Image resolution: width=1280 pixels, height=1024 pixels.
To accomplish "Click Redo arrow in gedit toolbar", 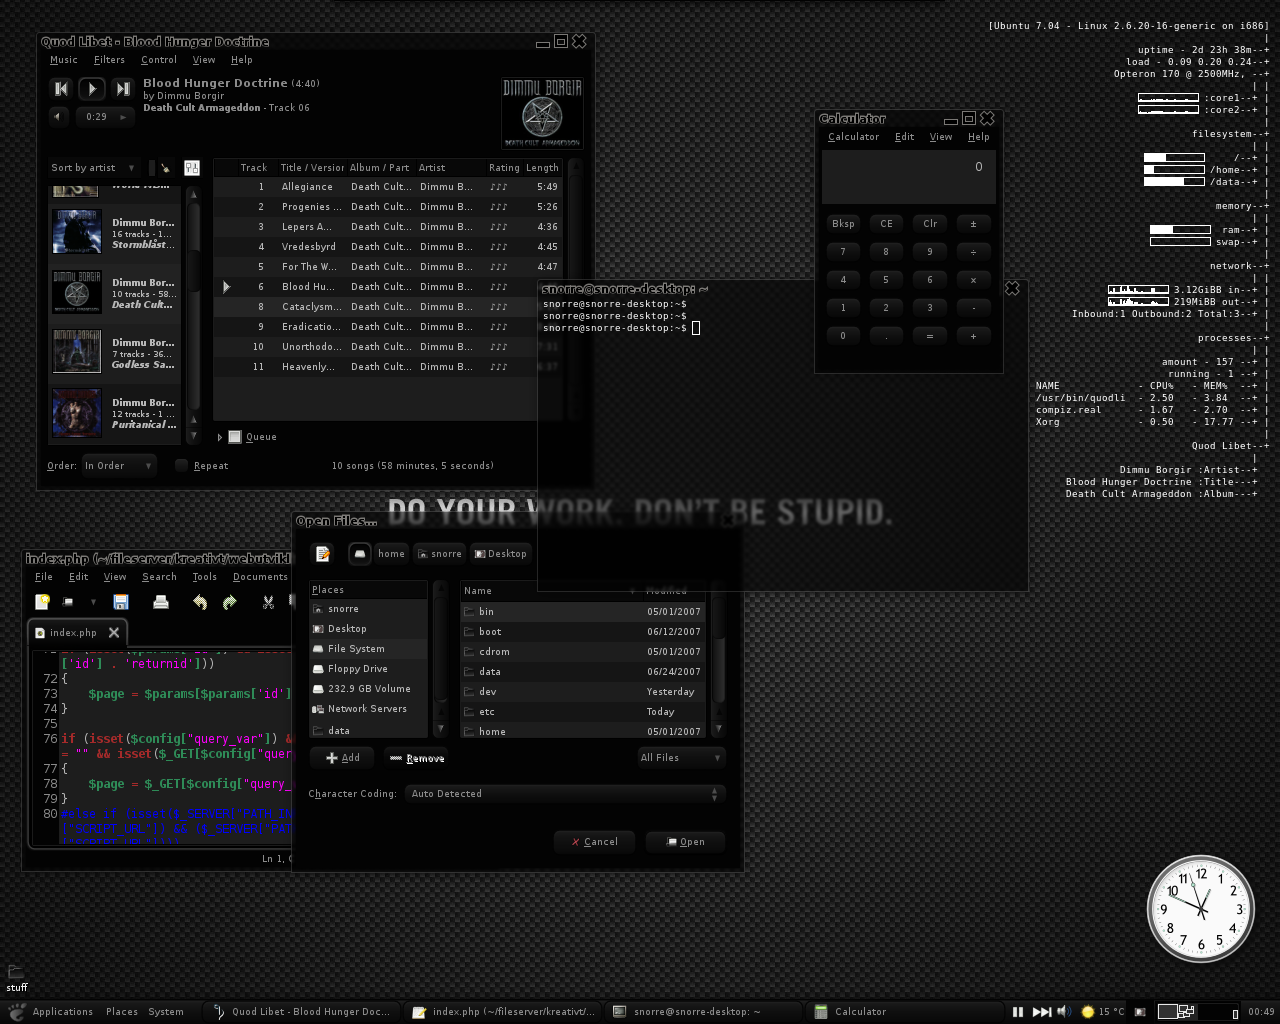I will click(x=230, y=602).
